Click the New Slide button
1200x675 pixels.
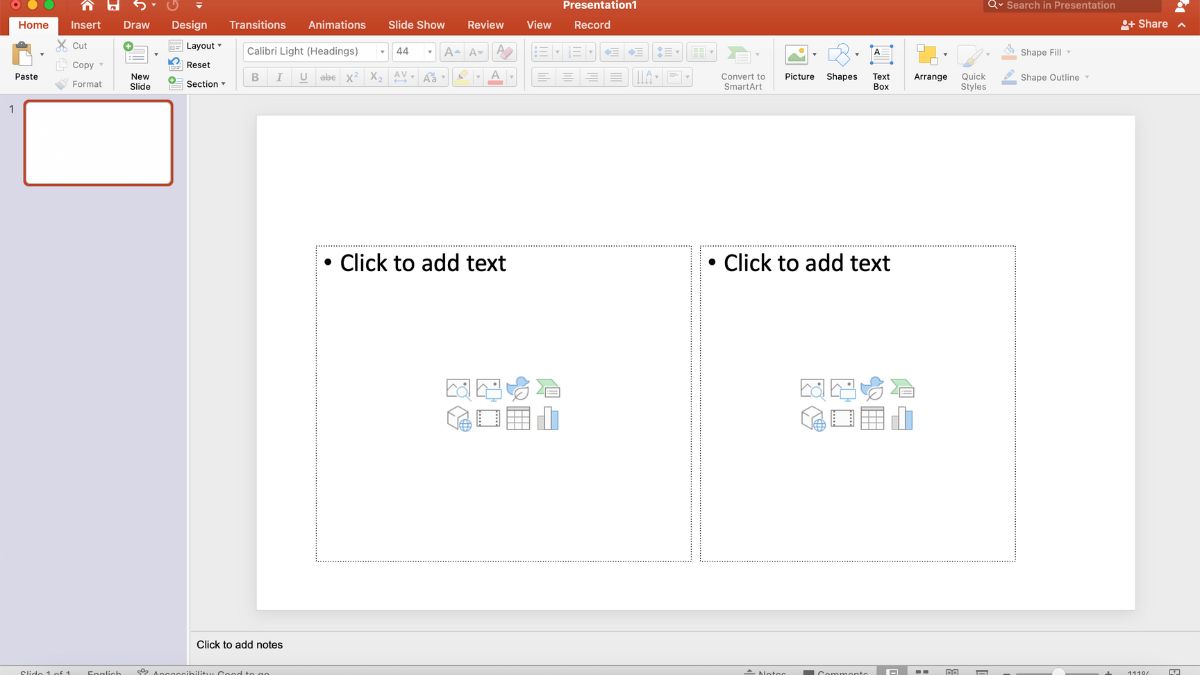point(138,63)
